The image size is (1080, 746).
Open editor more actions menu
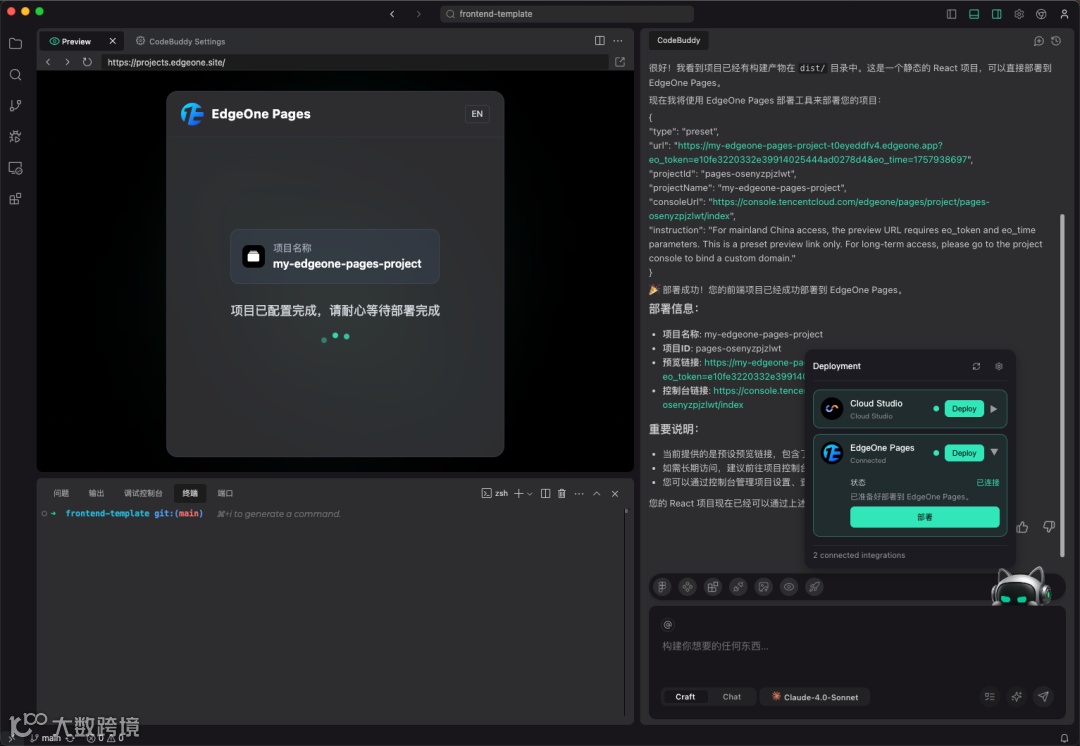pos(619,41)
